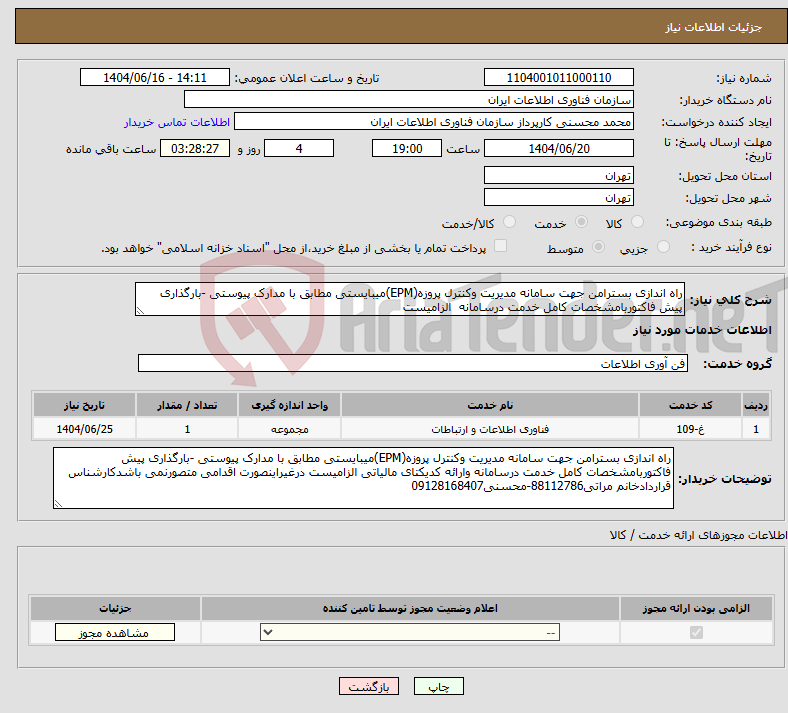
Task: Click the واحد اندازه گیری column header
Action: pos(289,405)
